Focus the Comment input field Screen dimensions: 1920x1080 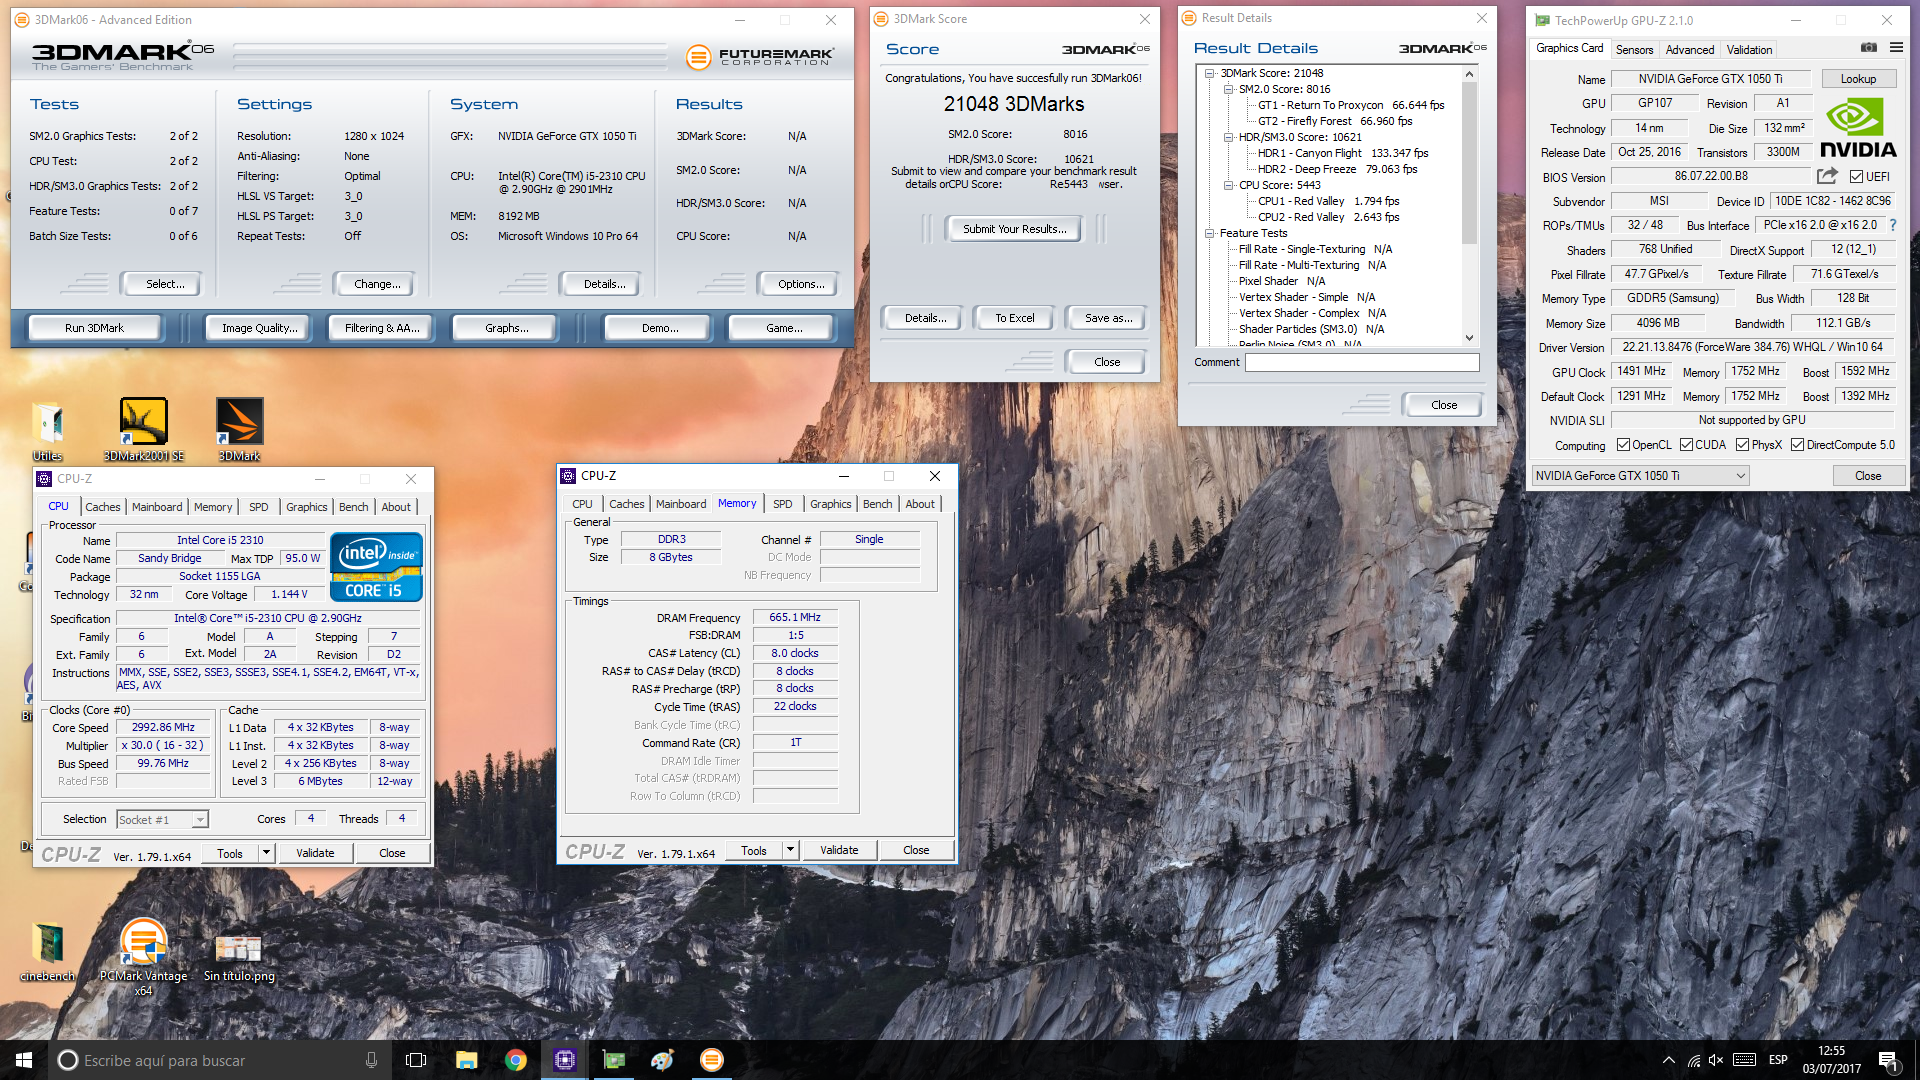[x=1362, y=362]
